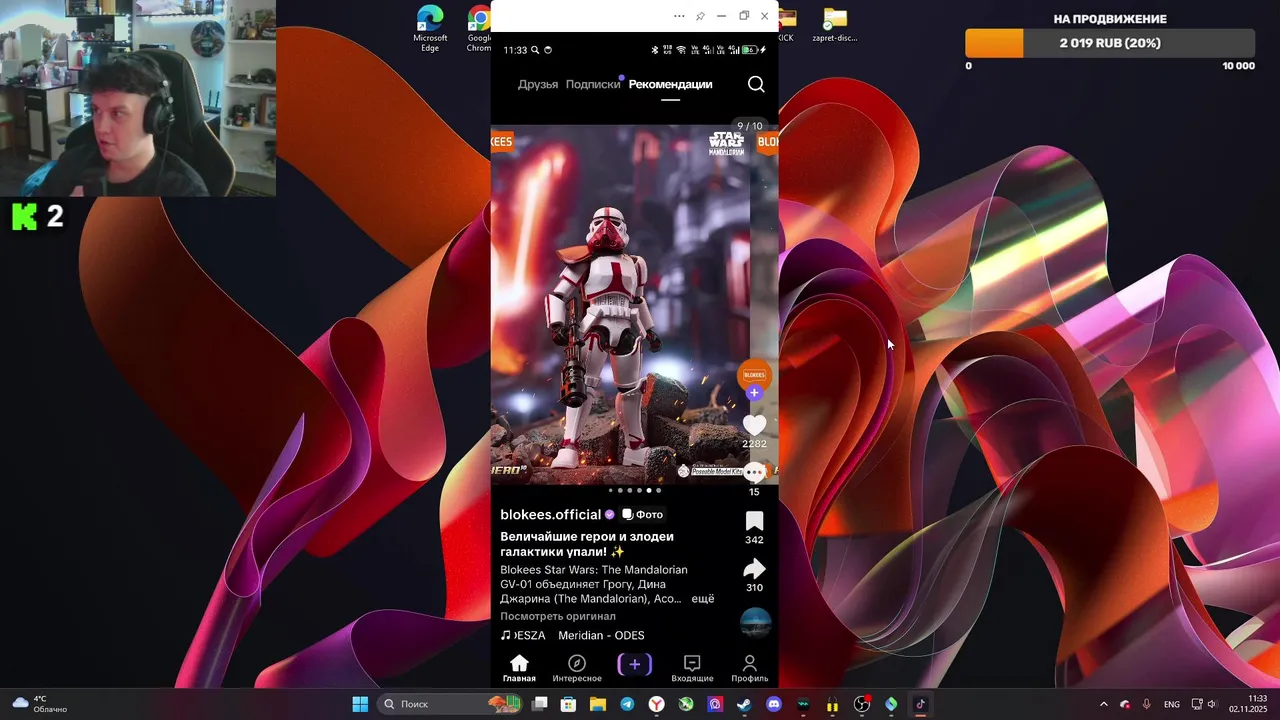This screenshot has height=720, width=1280.
Task: Like the post with the heart icon
Action: (754, 426)
